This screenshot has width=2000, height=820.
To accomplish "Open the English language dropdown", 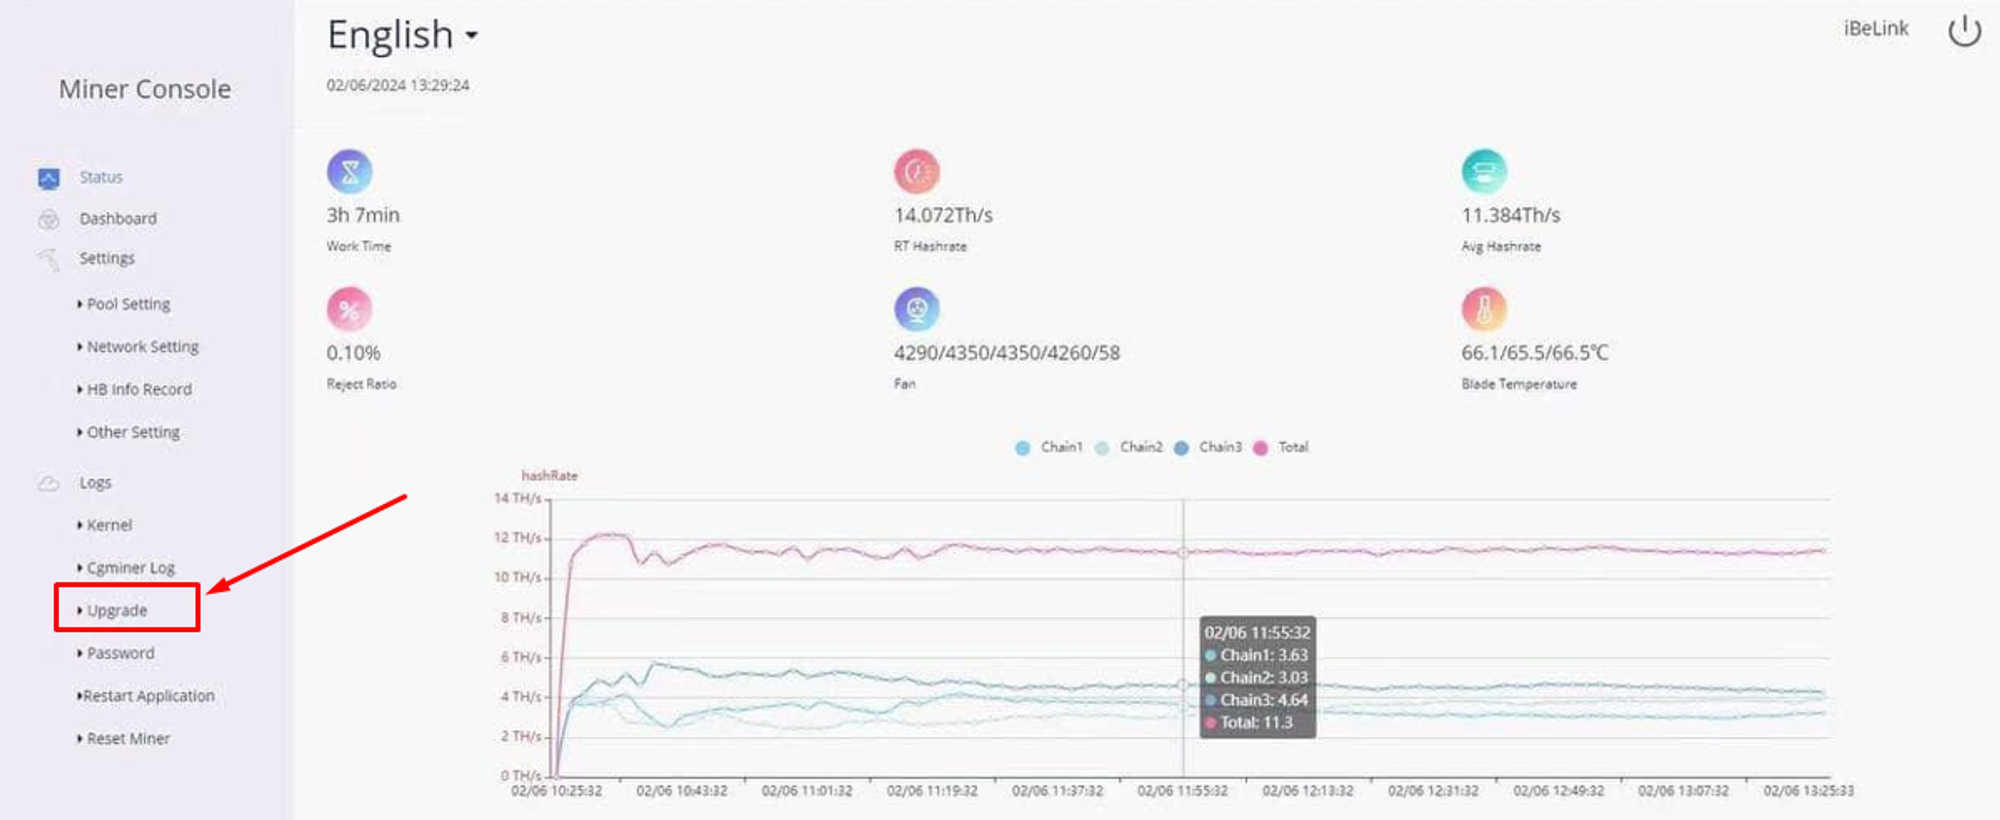I will pos(402,35).
